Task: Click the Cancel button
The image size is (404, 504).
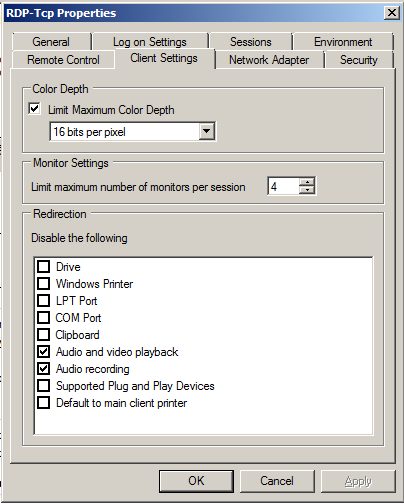Action: click(x=277, y=481)
